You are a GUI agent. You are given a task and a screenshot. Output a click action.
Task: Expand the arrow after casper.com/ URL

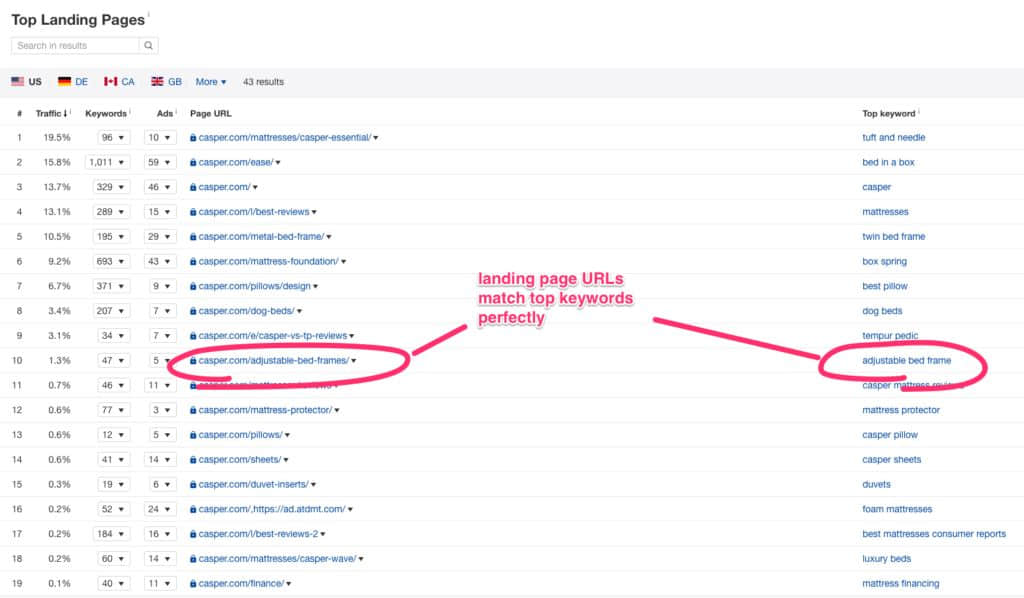255,187
